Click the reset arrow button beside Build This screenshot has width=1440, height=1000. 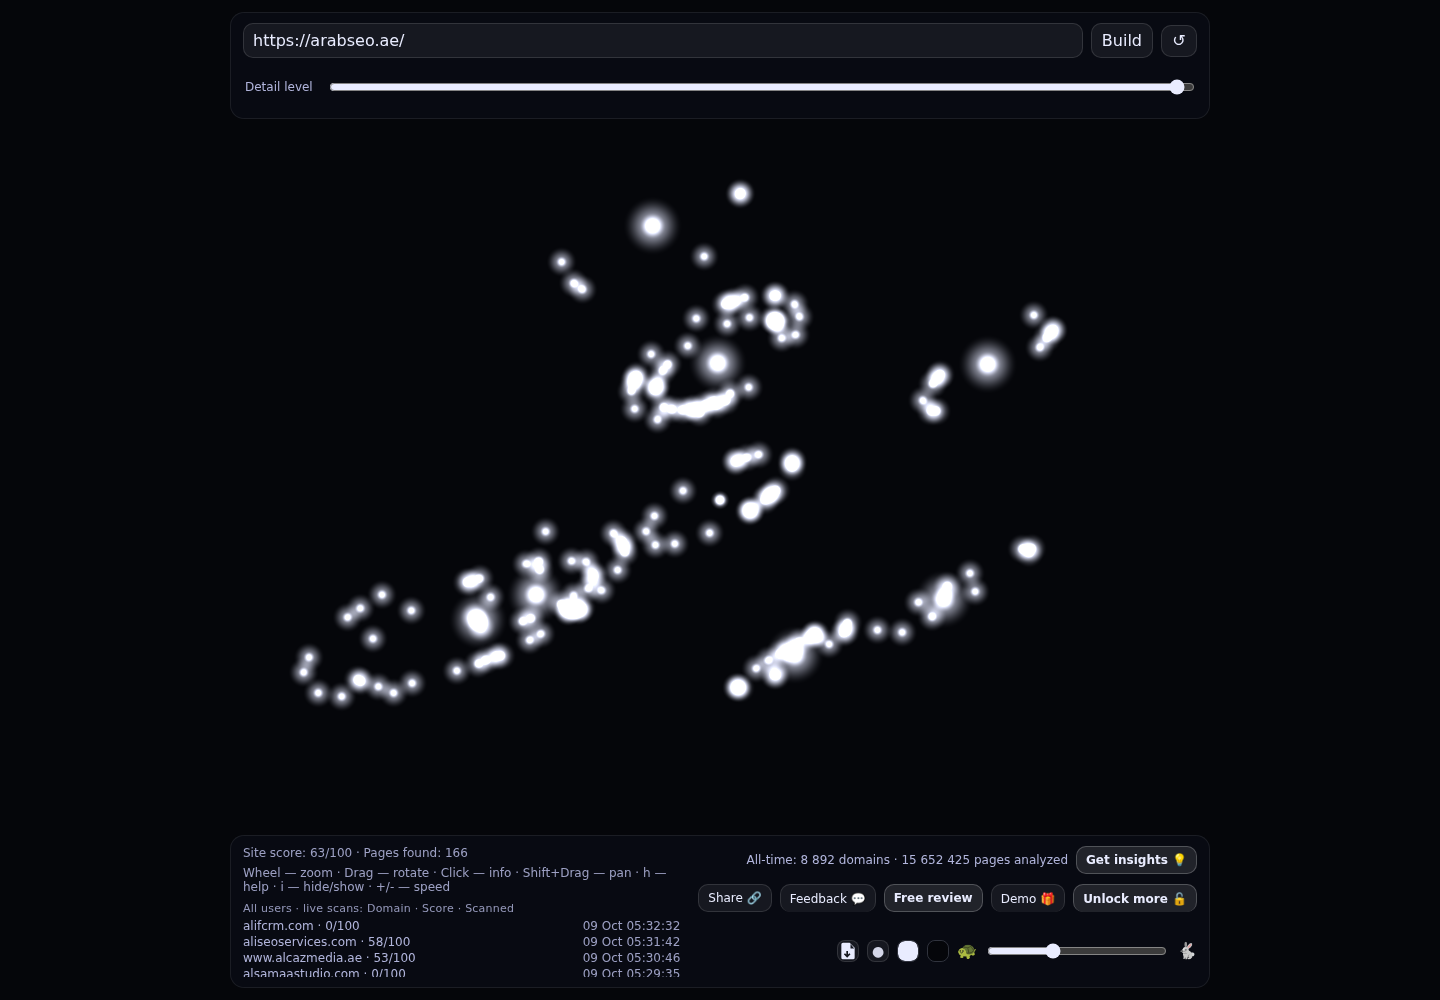coord(1178,40)
